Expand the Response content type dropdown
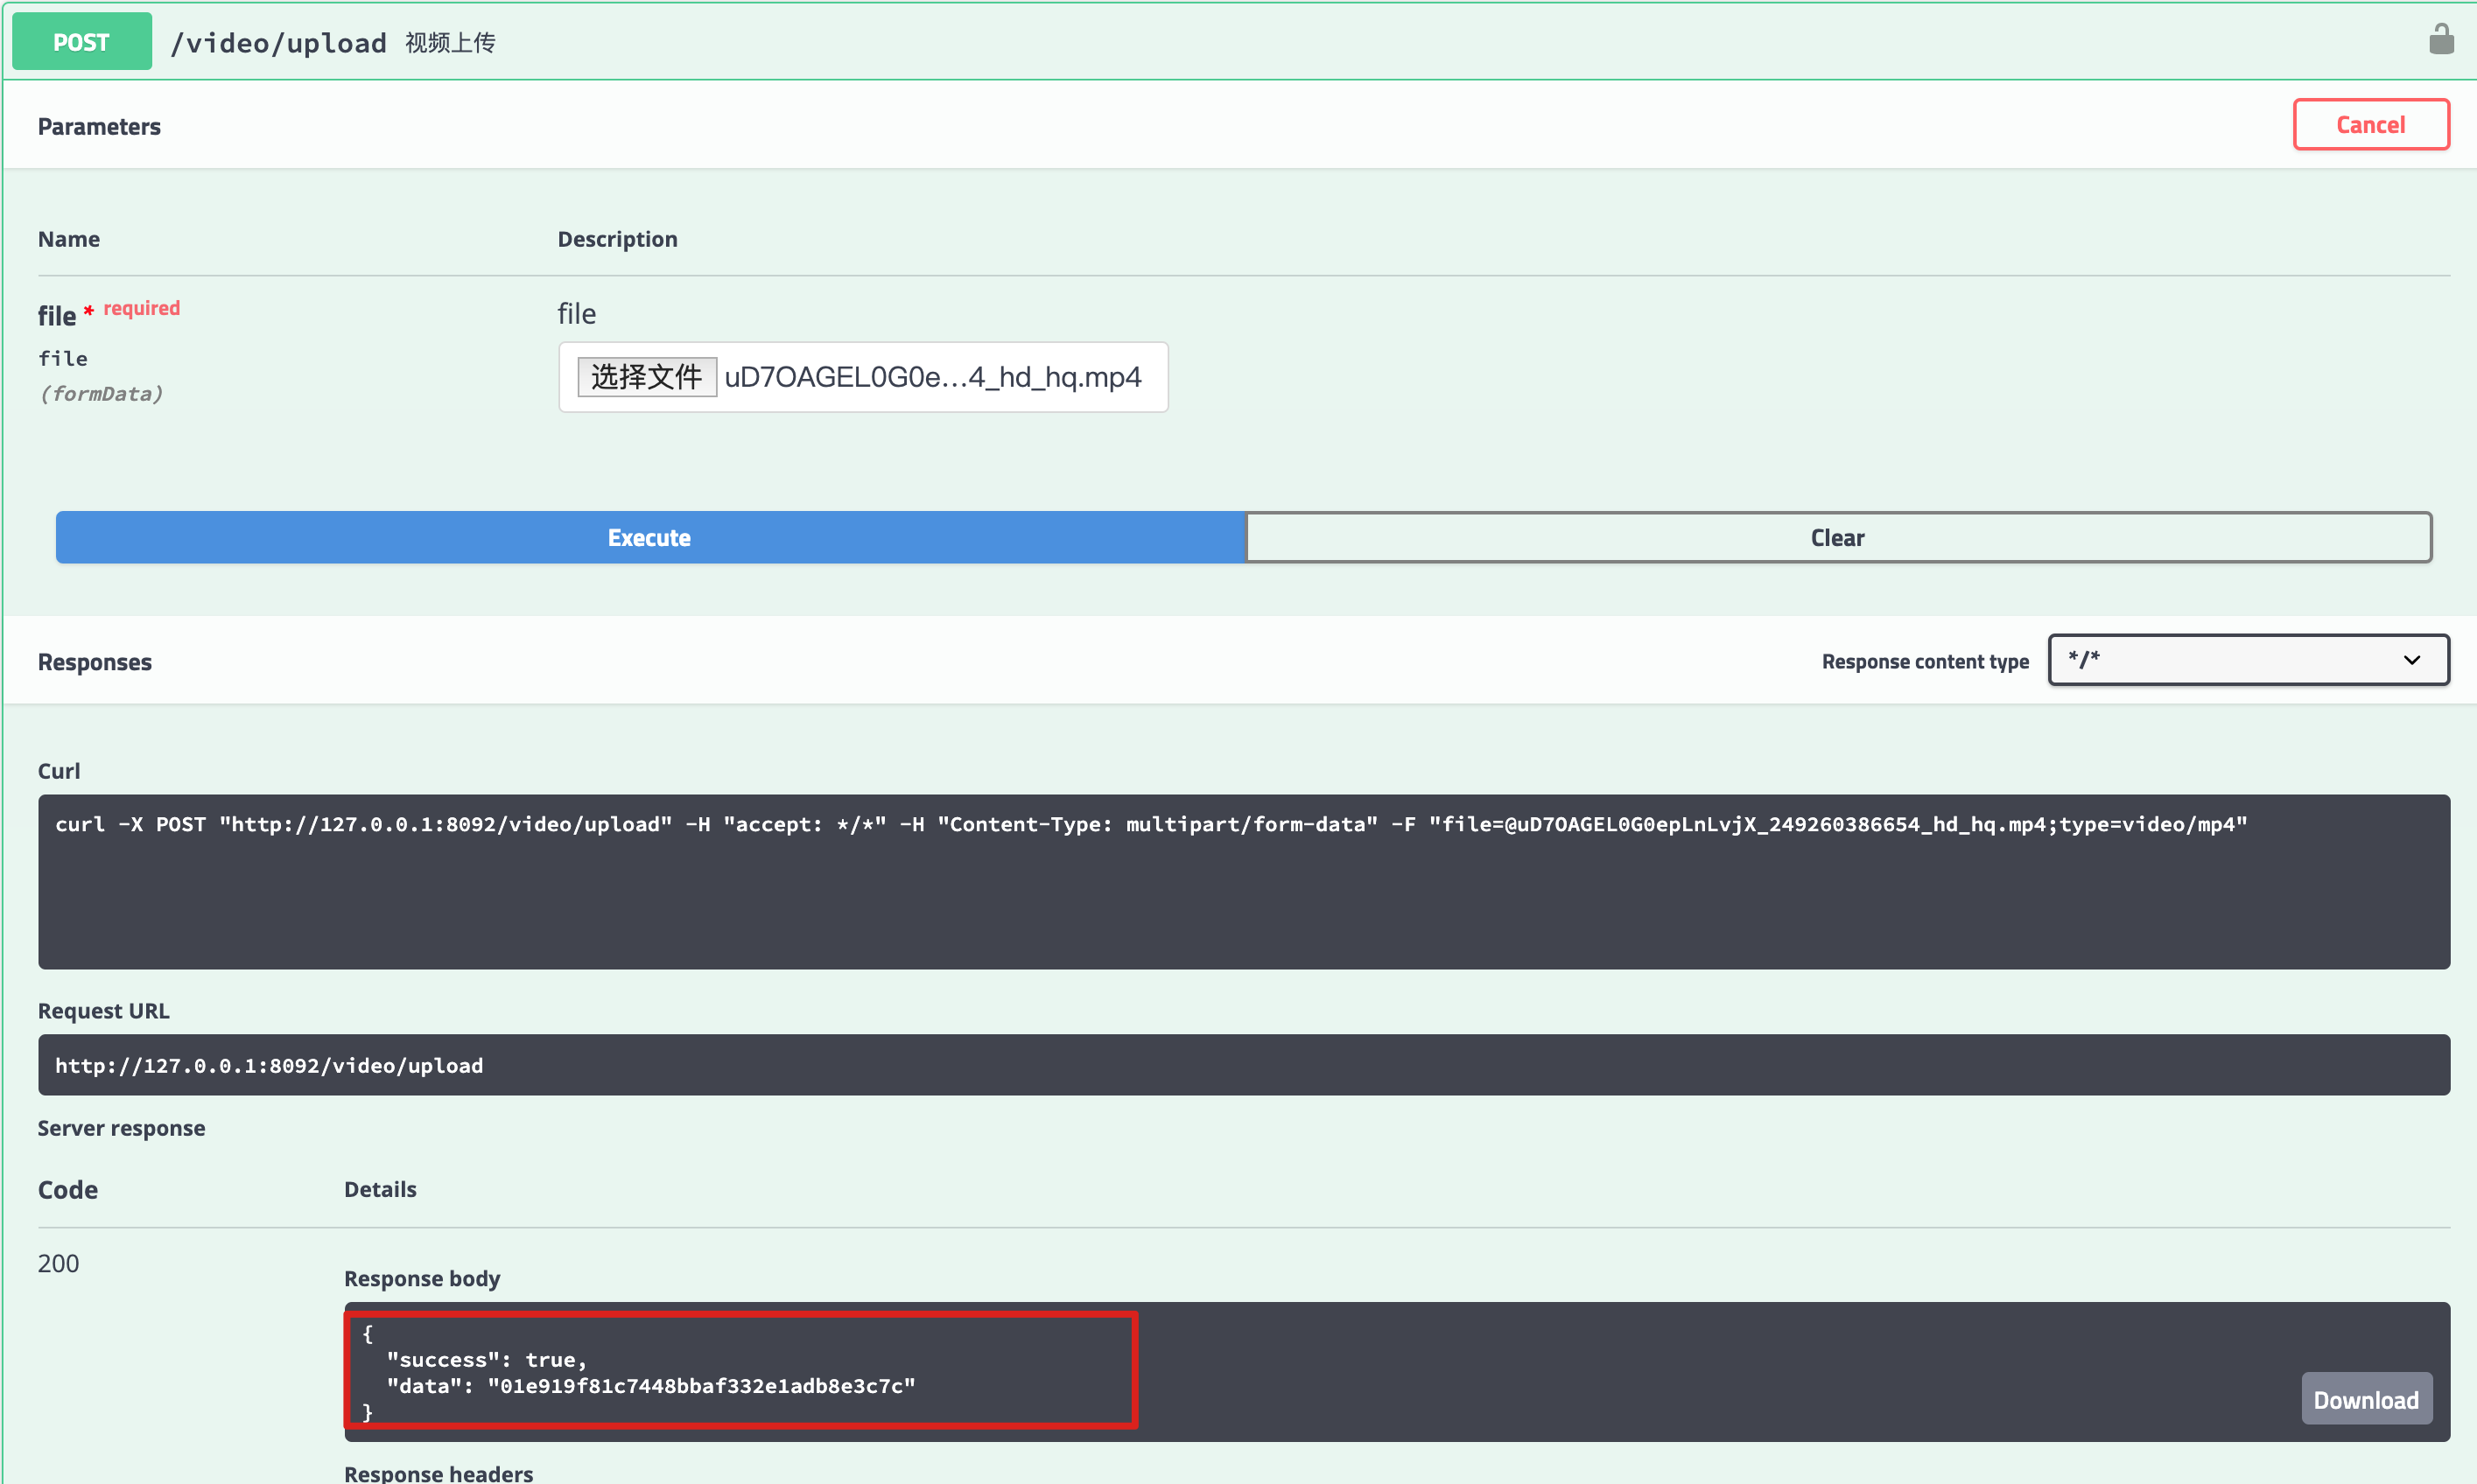 (2244, 661)
